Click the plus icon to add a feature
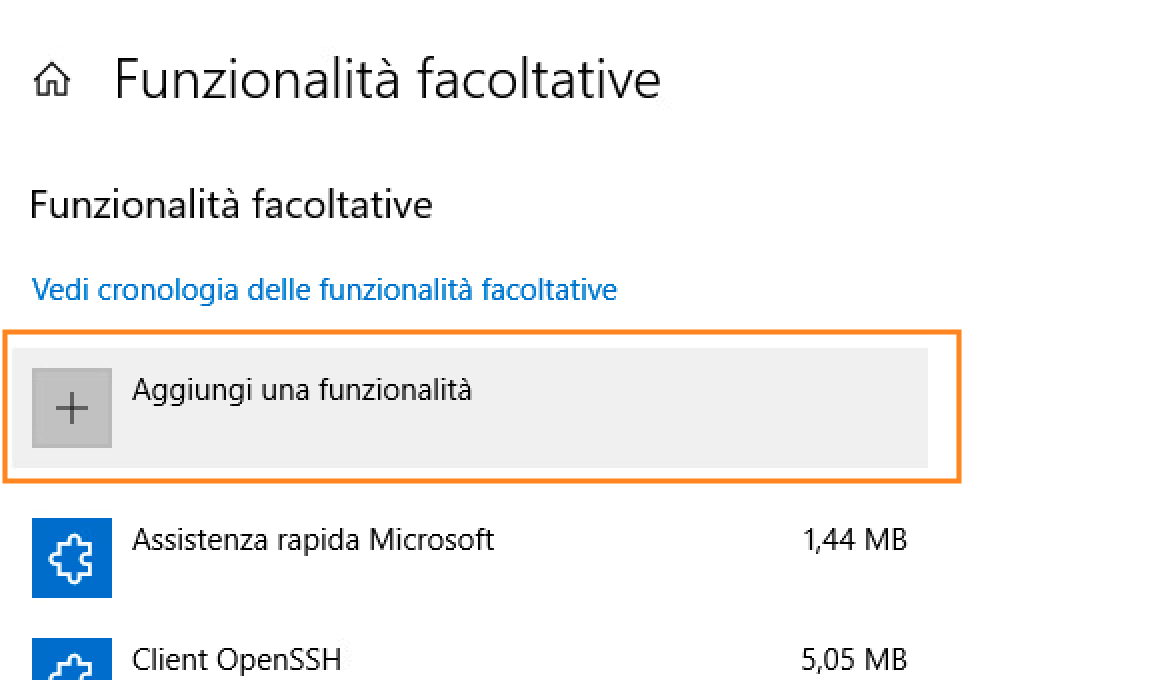Screen dimensions: 1156x680 click(x=71, y=406)
